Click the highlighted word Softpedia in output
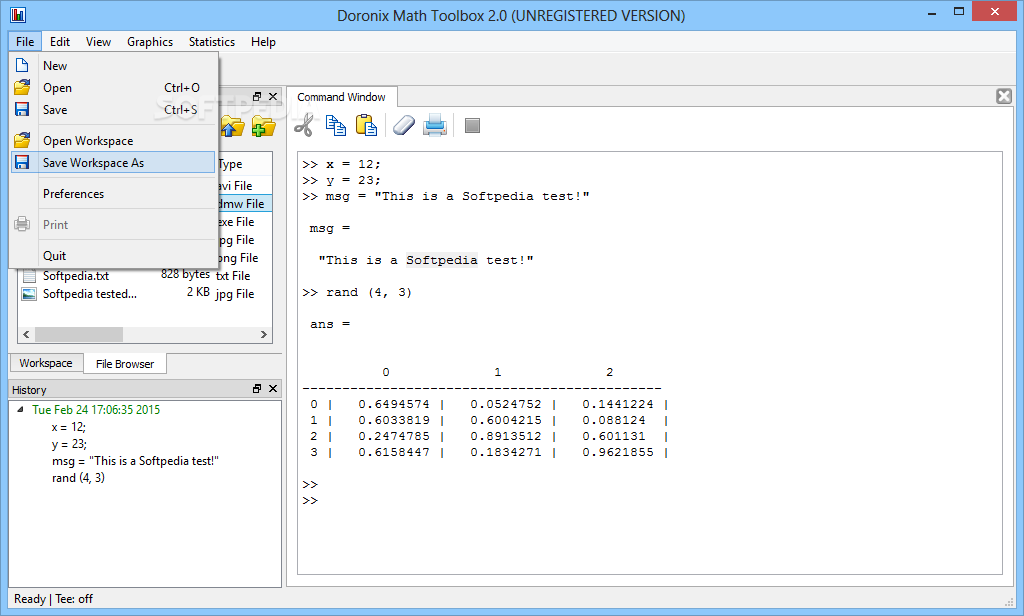 coord(441,260)
